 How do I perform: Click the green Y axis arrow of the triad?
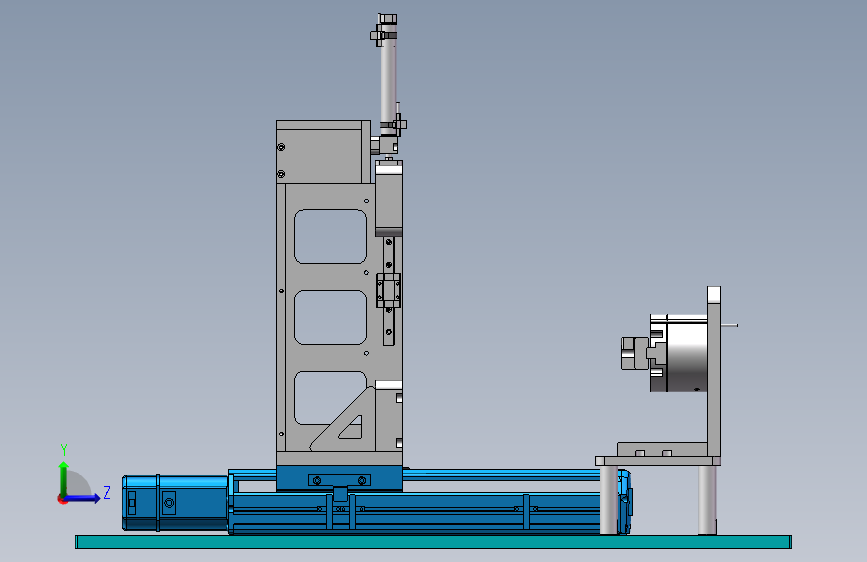tap(64, 478)
